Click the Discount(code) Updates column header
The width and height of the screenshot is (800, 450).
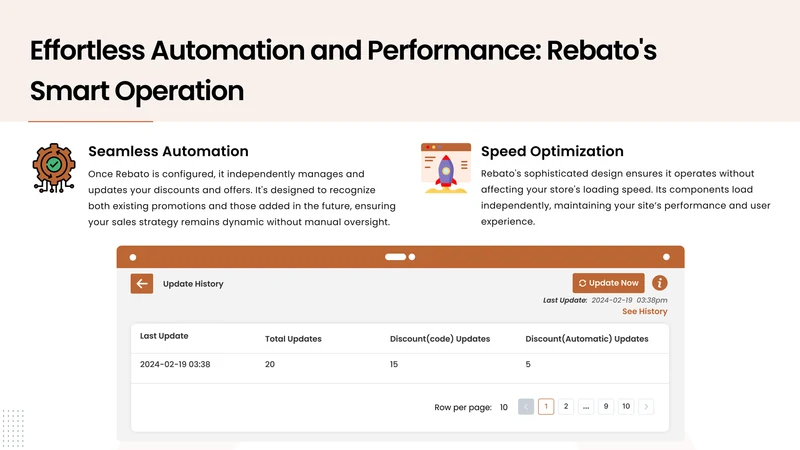click(x=440, y=339)
